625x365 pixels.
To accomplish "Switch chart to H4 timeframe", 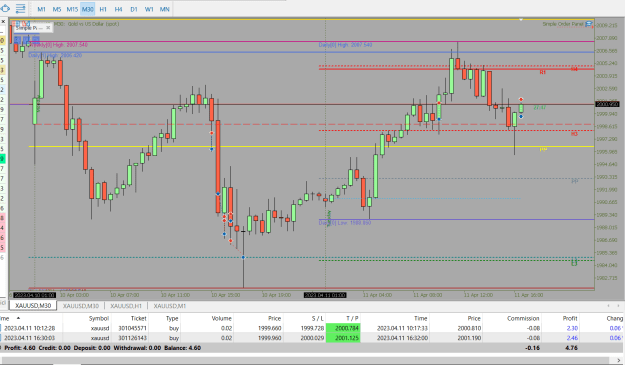I will pyautogui.click(x=118, y=9).
